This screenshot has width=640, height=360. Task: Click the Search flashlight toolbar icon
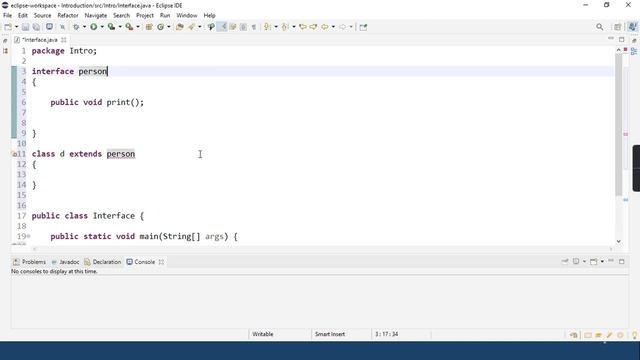point(191,27)
